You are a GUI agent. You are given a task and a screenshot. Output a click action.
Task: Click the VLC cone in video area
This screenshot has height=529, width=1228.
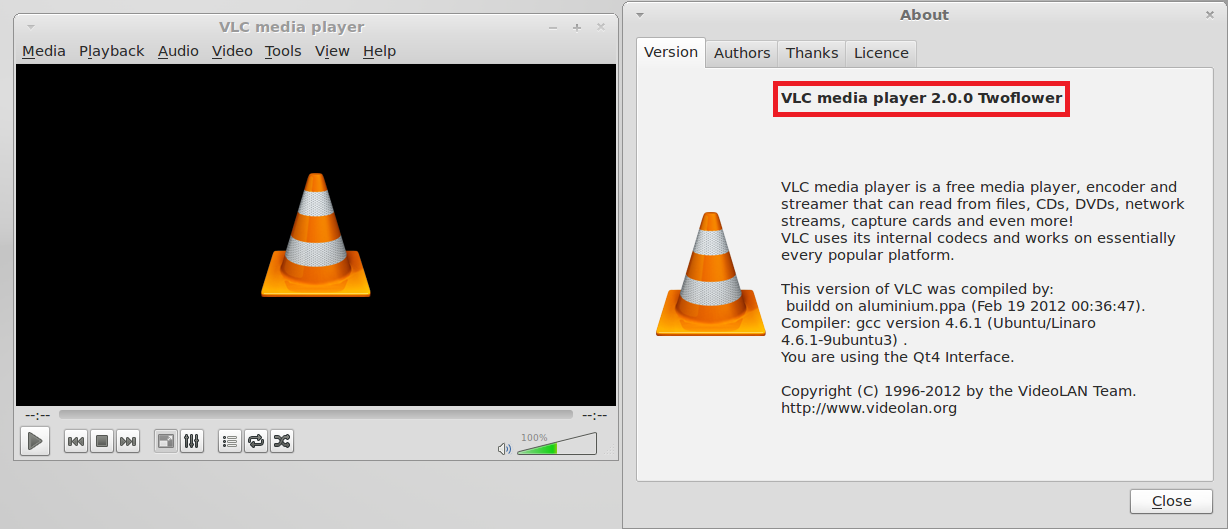(316, 235)
